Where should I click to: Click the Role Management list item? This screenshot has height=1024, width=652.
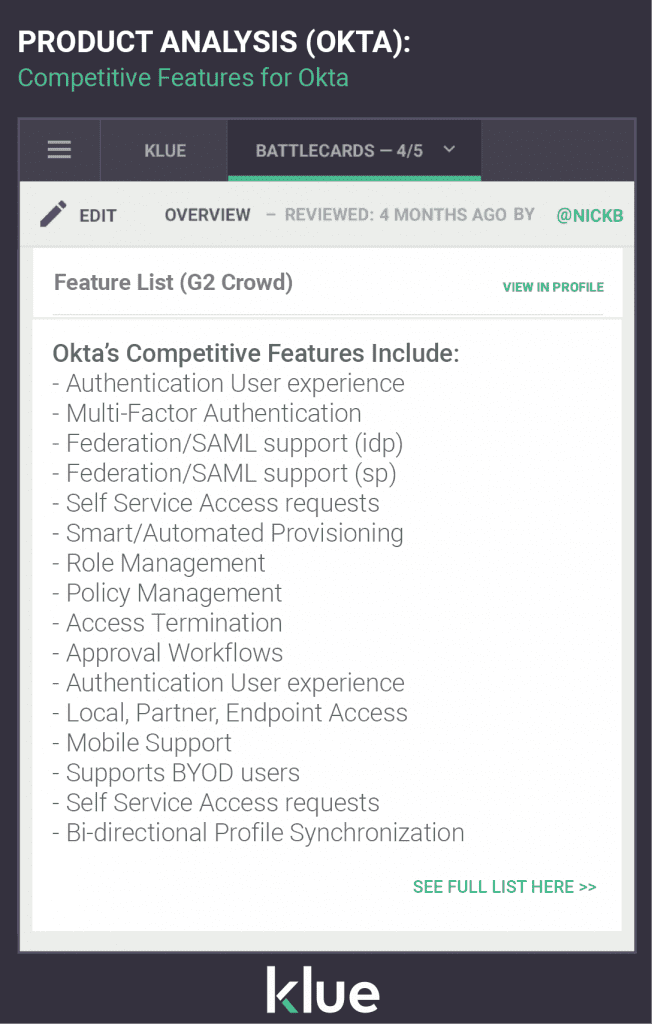(x=165, y=563)
